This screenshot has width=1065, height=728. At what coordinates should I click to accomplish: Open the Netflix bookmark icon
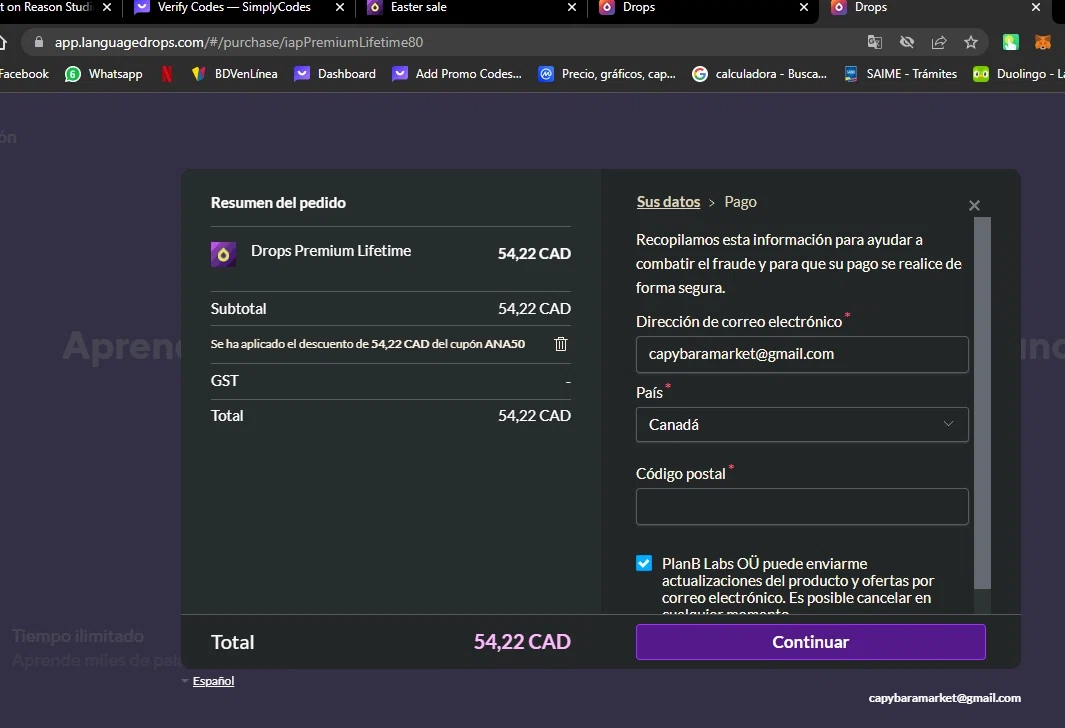(x=167, y=74)
